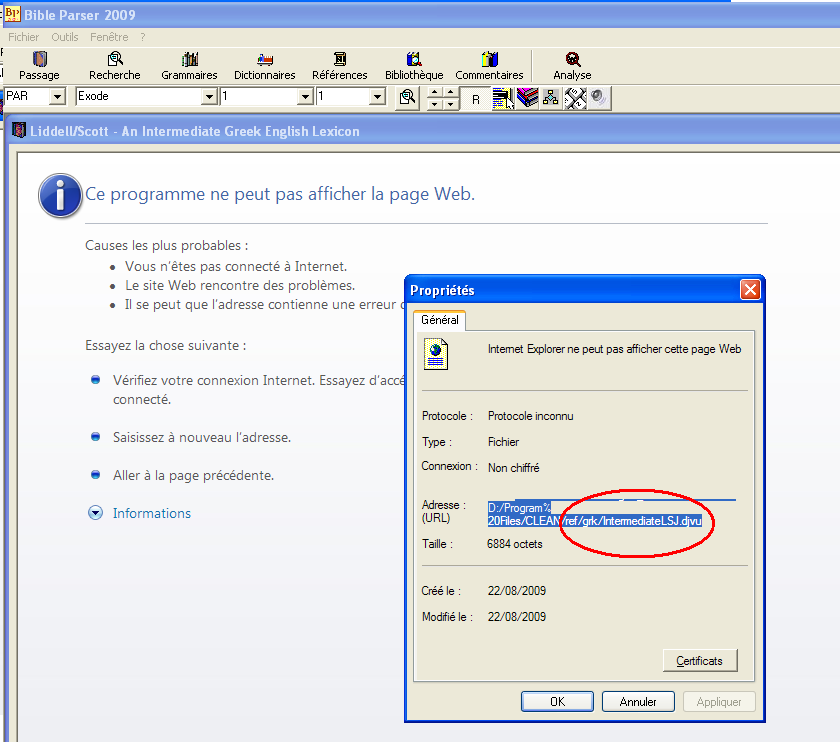The image size is (840, 742).
Task: Open the Commentaires toolbar button
Action: pyautogui.click(x=489, y=66)
